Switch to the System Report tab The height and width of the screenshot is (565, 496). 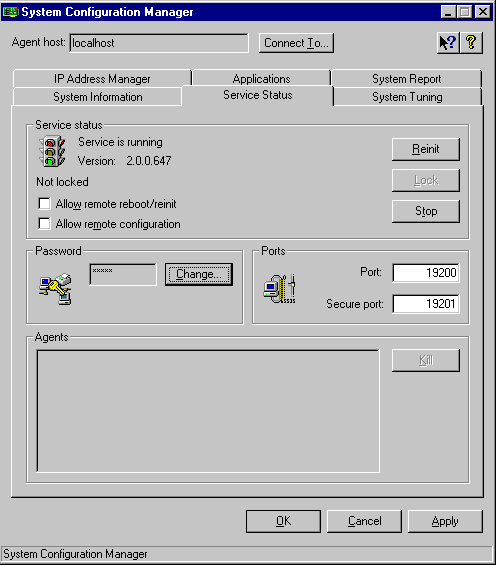[x=407, y=79]
